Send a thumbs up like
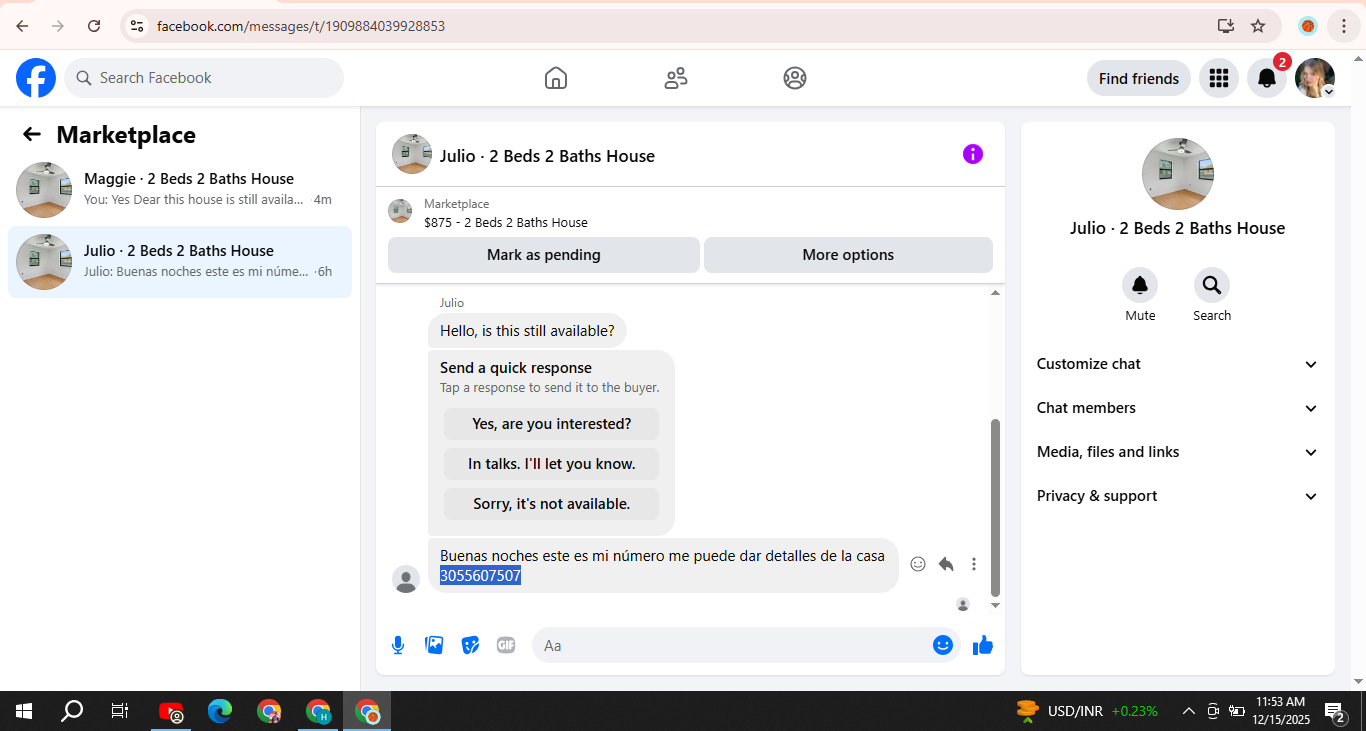Image resolution: width=1366 pixels, height=731 pixels. (983, 645)
